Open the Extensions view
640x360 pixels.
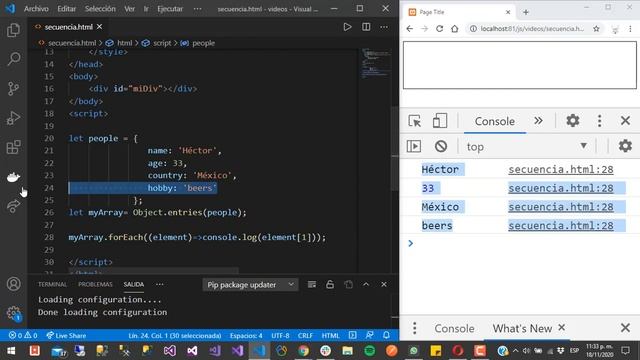(x=13, y=147)
